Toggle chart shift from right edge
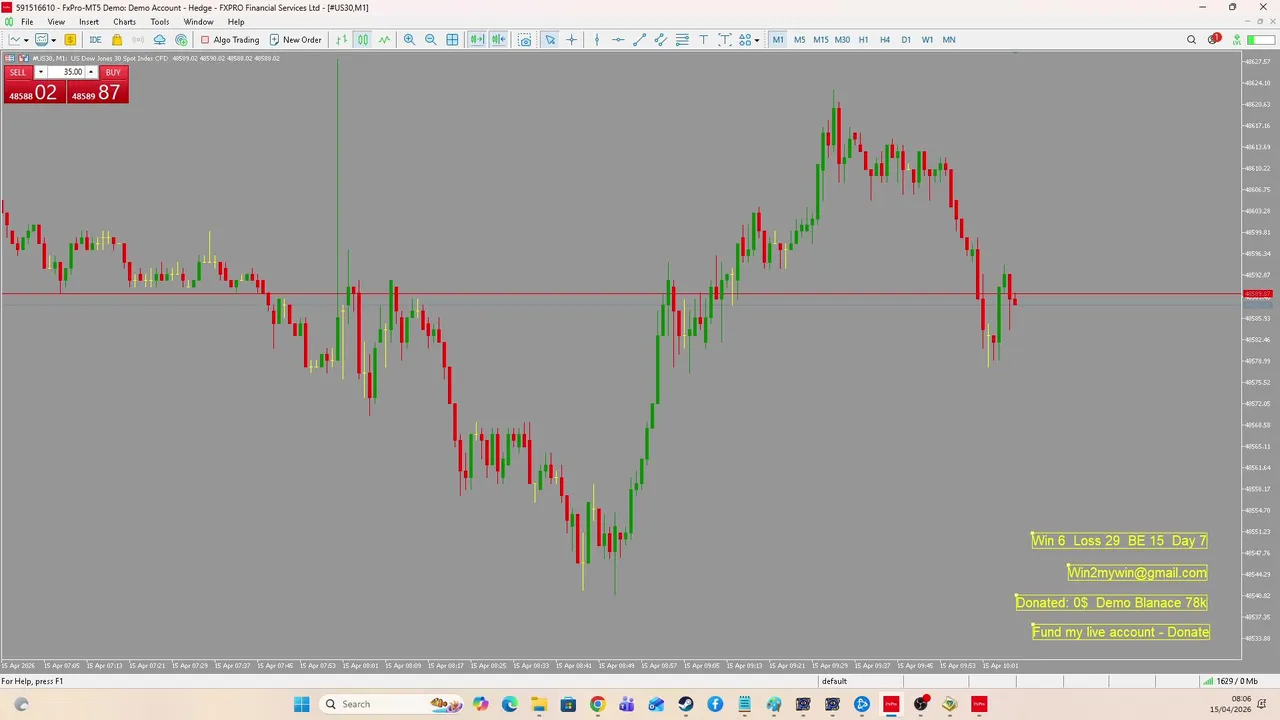Screen dimensions: 1280x720 click(x=498, y=40)
